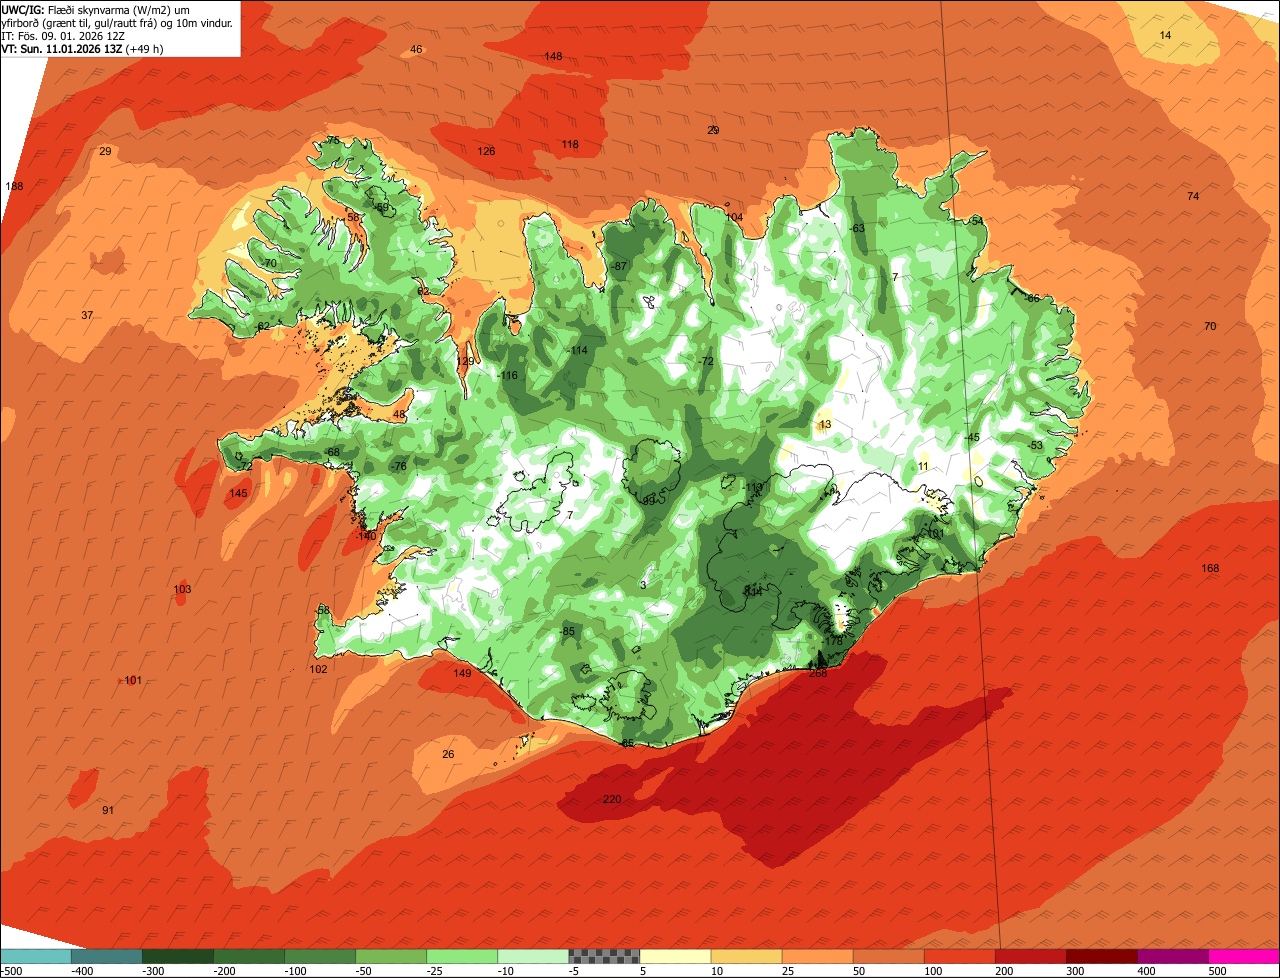Screen dimensions: 1280x978
Task: Click the light green -25 to -10 swatch
Action: click(x=462, y=956)
